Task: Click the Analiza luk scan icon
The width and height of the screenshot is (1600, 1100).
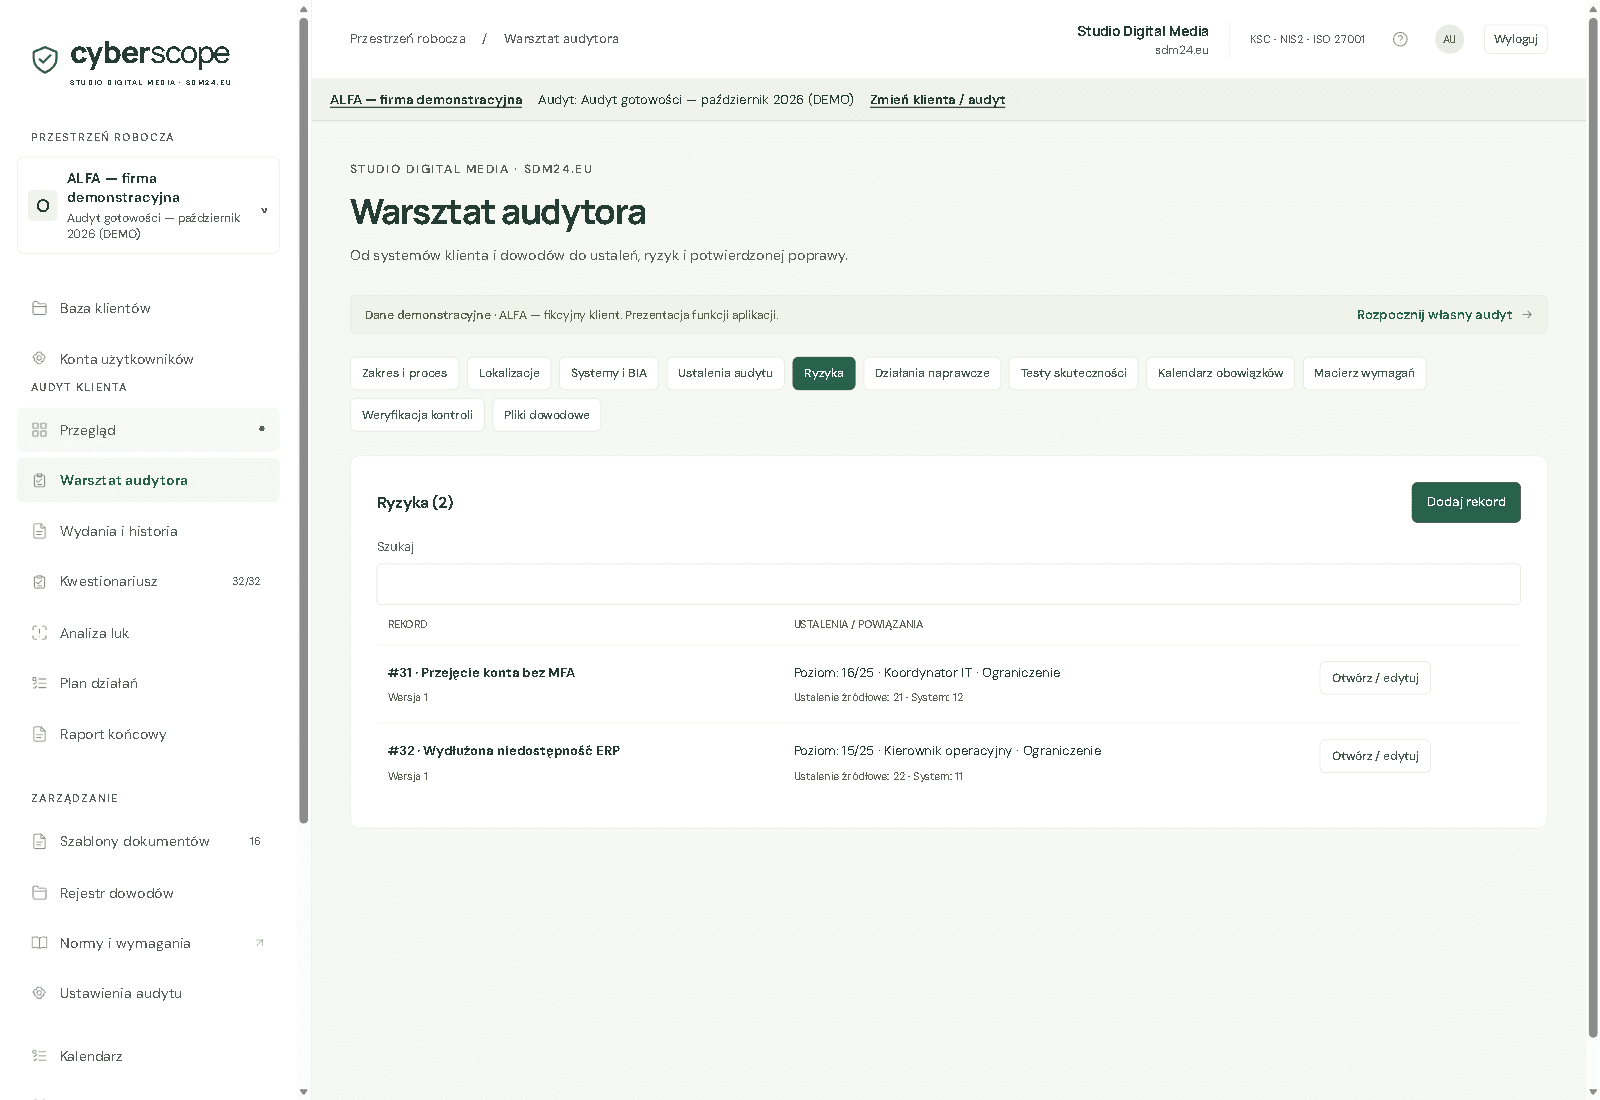Action: pyautogui.click(x=40, y=633)
